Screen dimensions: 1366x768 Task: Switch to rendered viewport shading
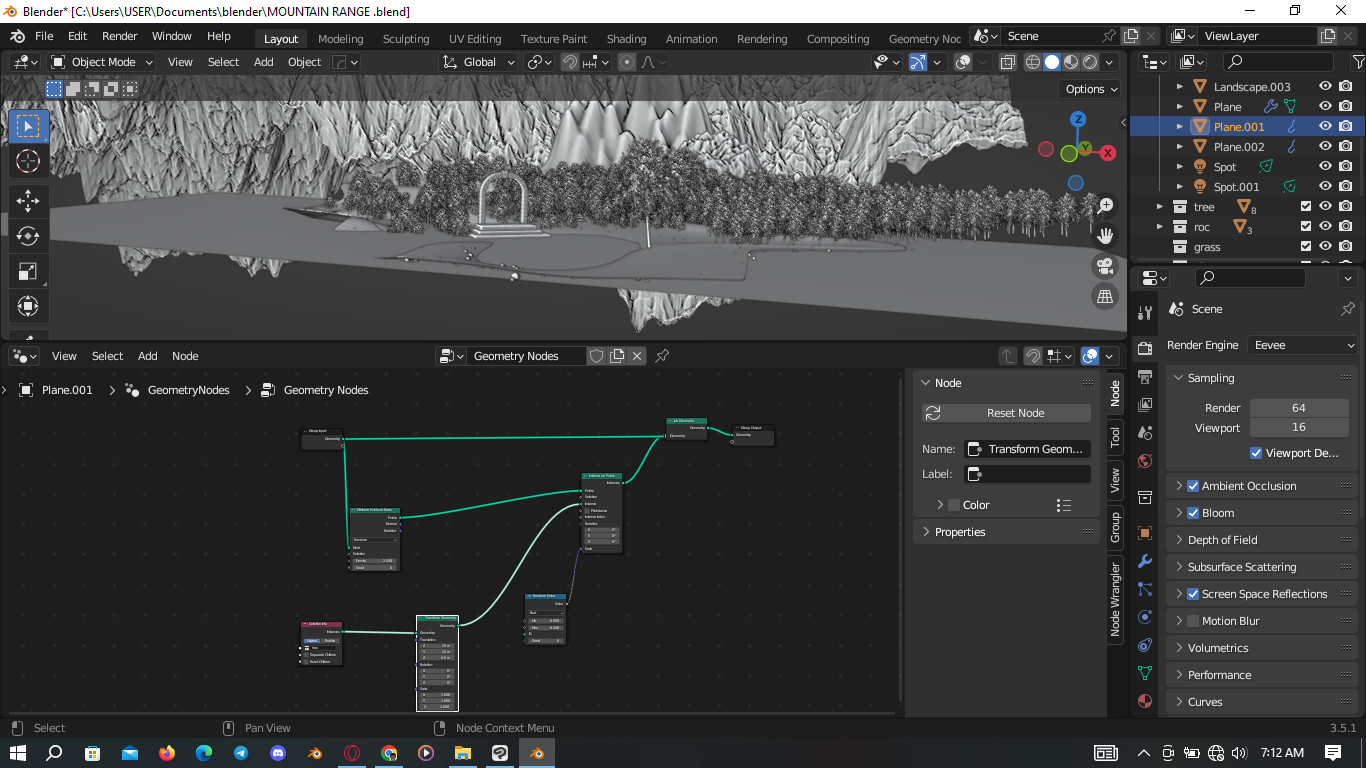[1090, 62]
